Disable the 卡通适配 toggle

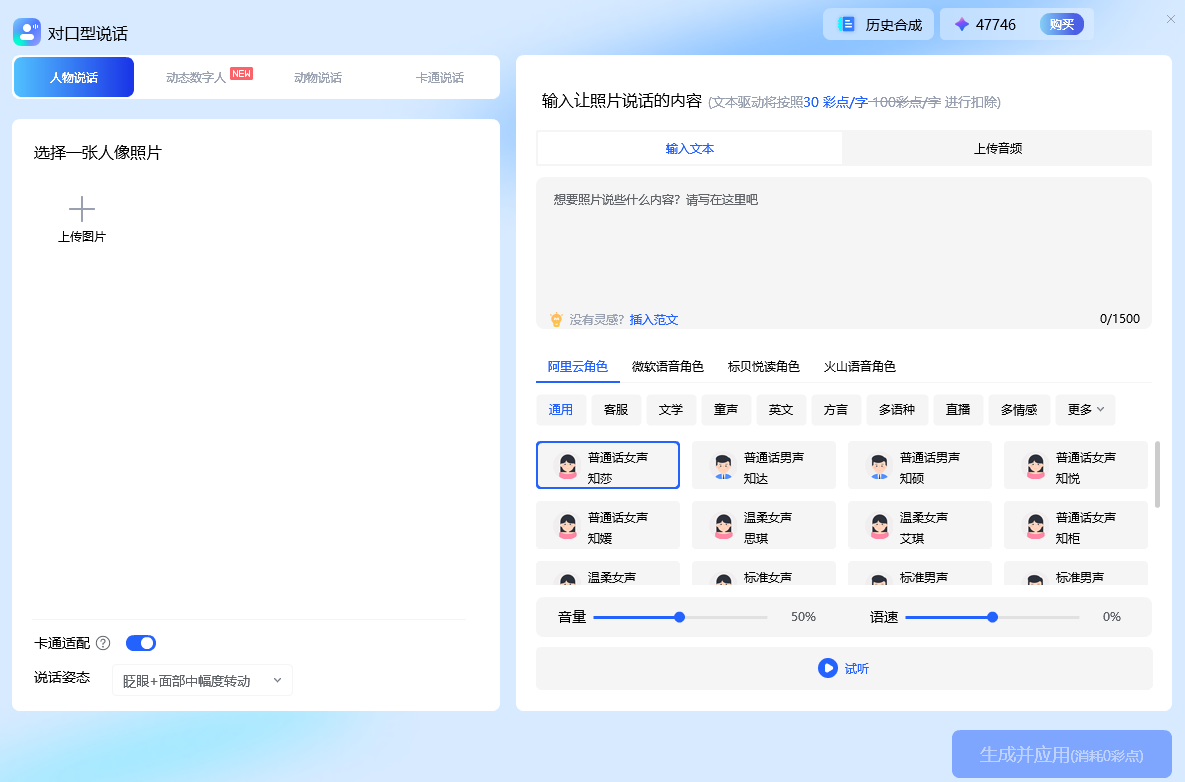pos(140,643)
